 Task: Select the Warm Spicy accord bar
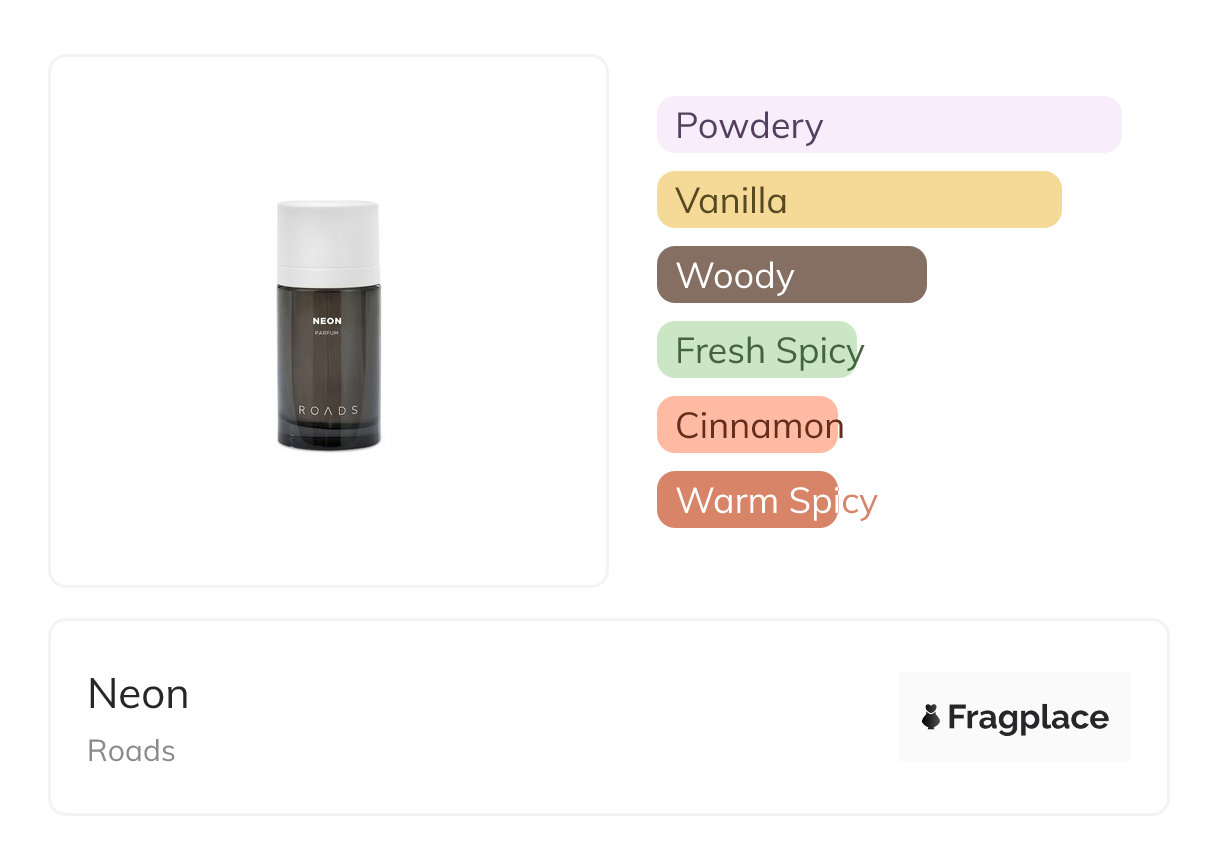click(x=747, y=500)
